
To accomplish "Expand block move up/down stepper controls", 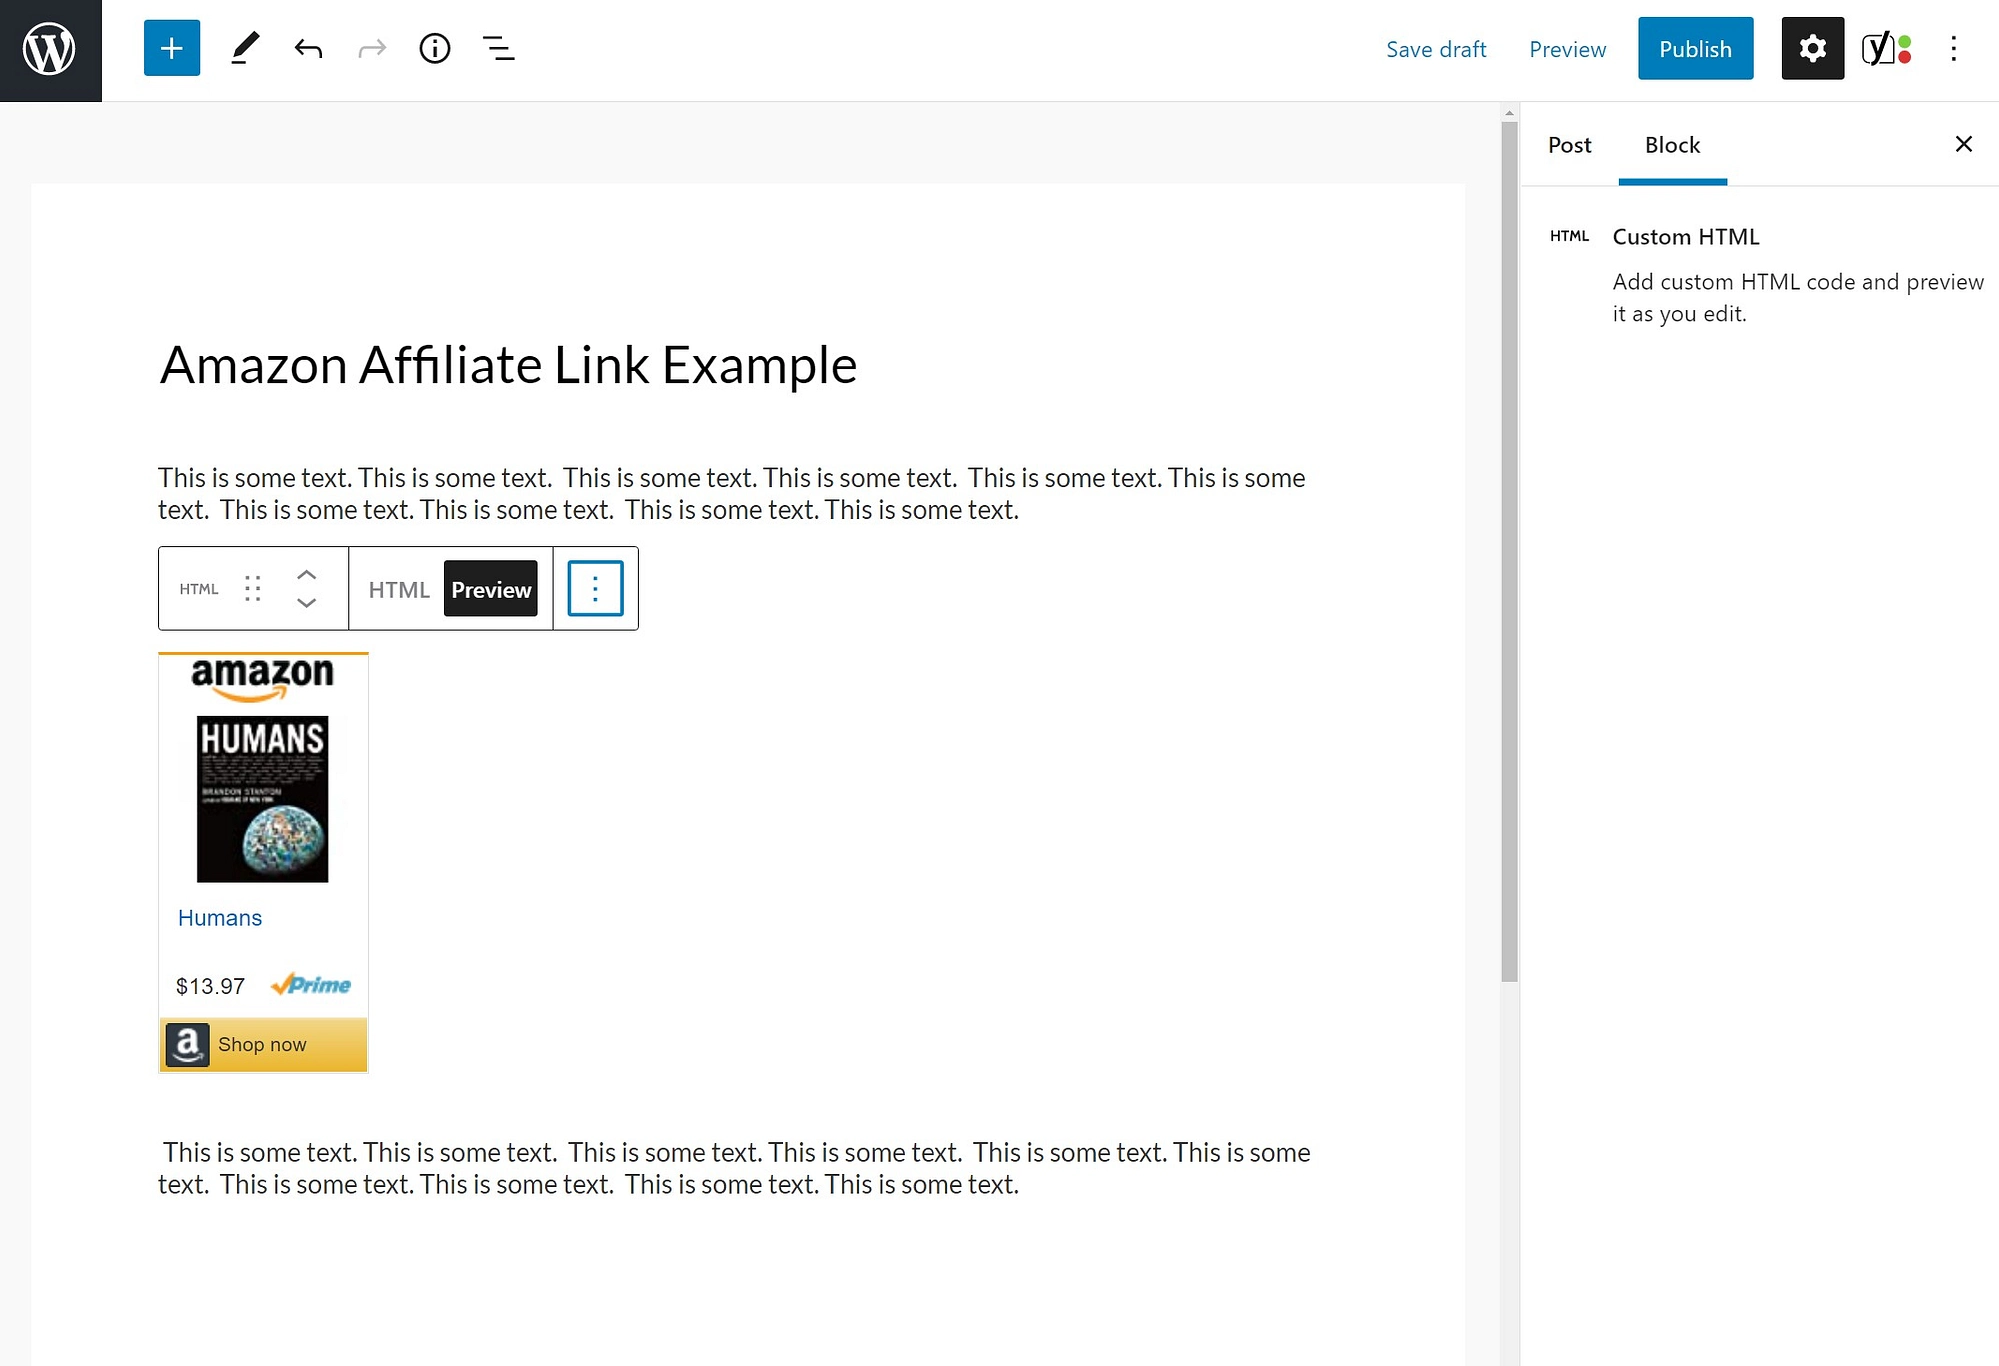I will click(304, 588).
